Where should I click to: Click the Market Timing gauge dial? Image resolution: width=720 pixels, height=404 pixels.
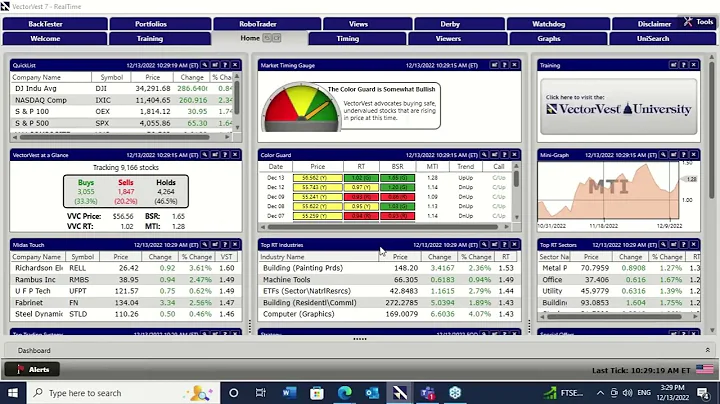pos(301,108)
